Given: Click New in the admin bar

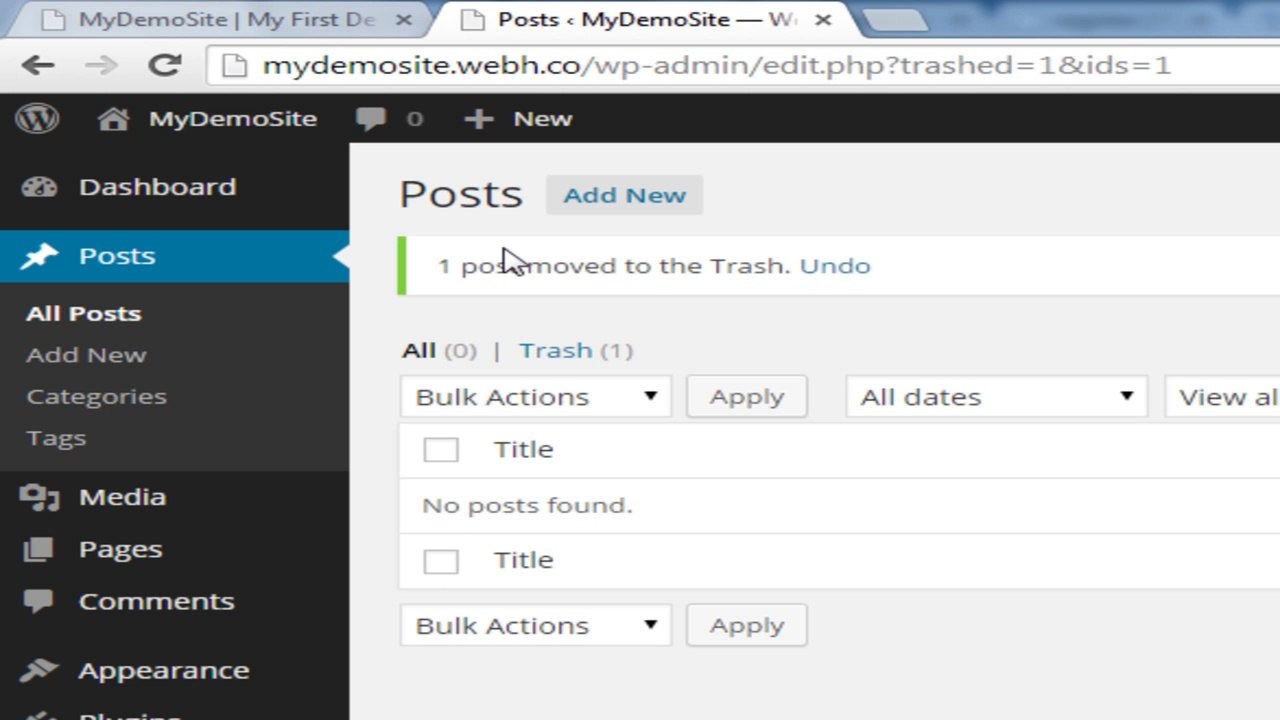Looking at the screenshot, I should point(542,119).
